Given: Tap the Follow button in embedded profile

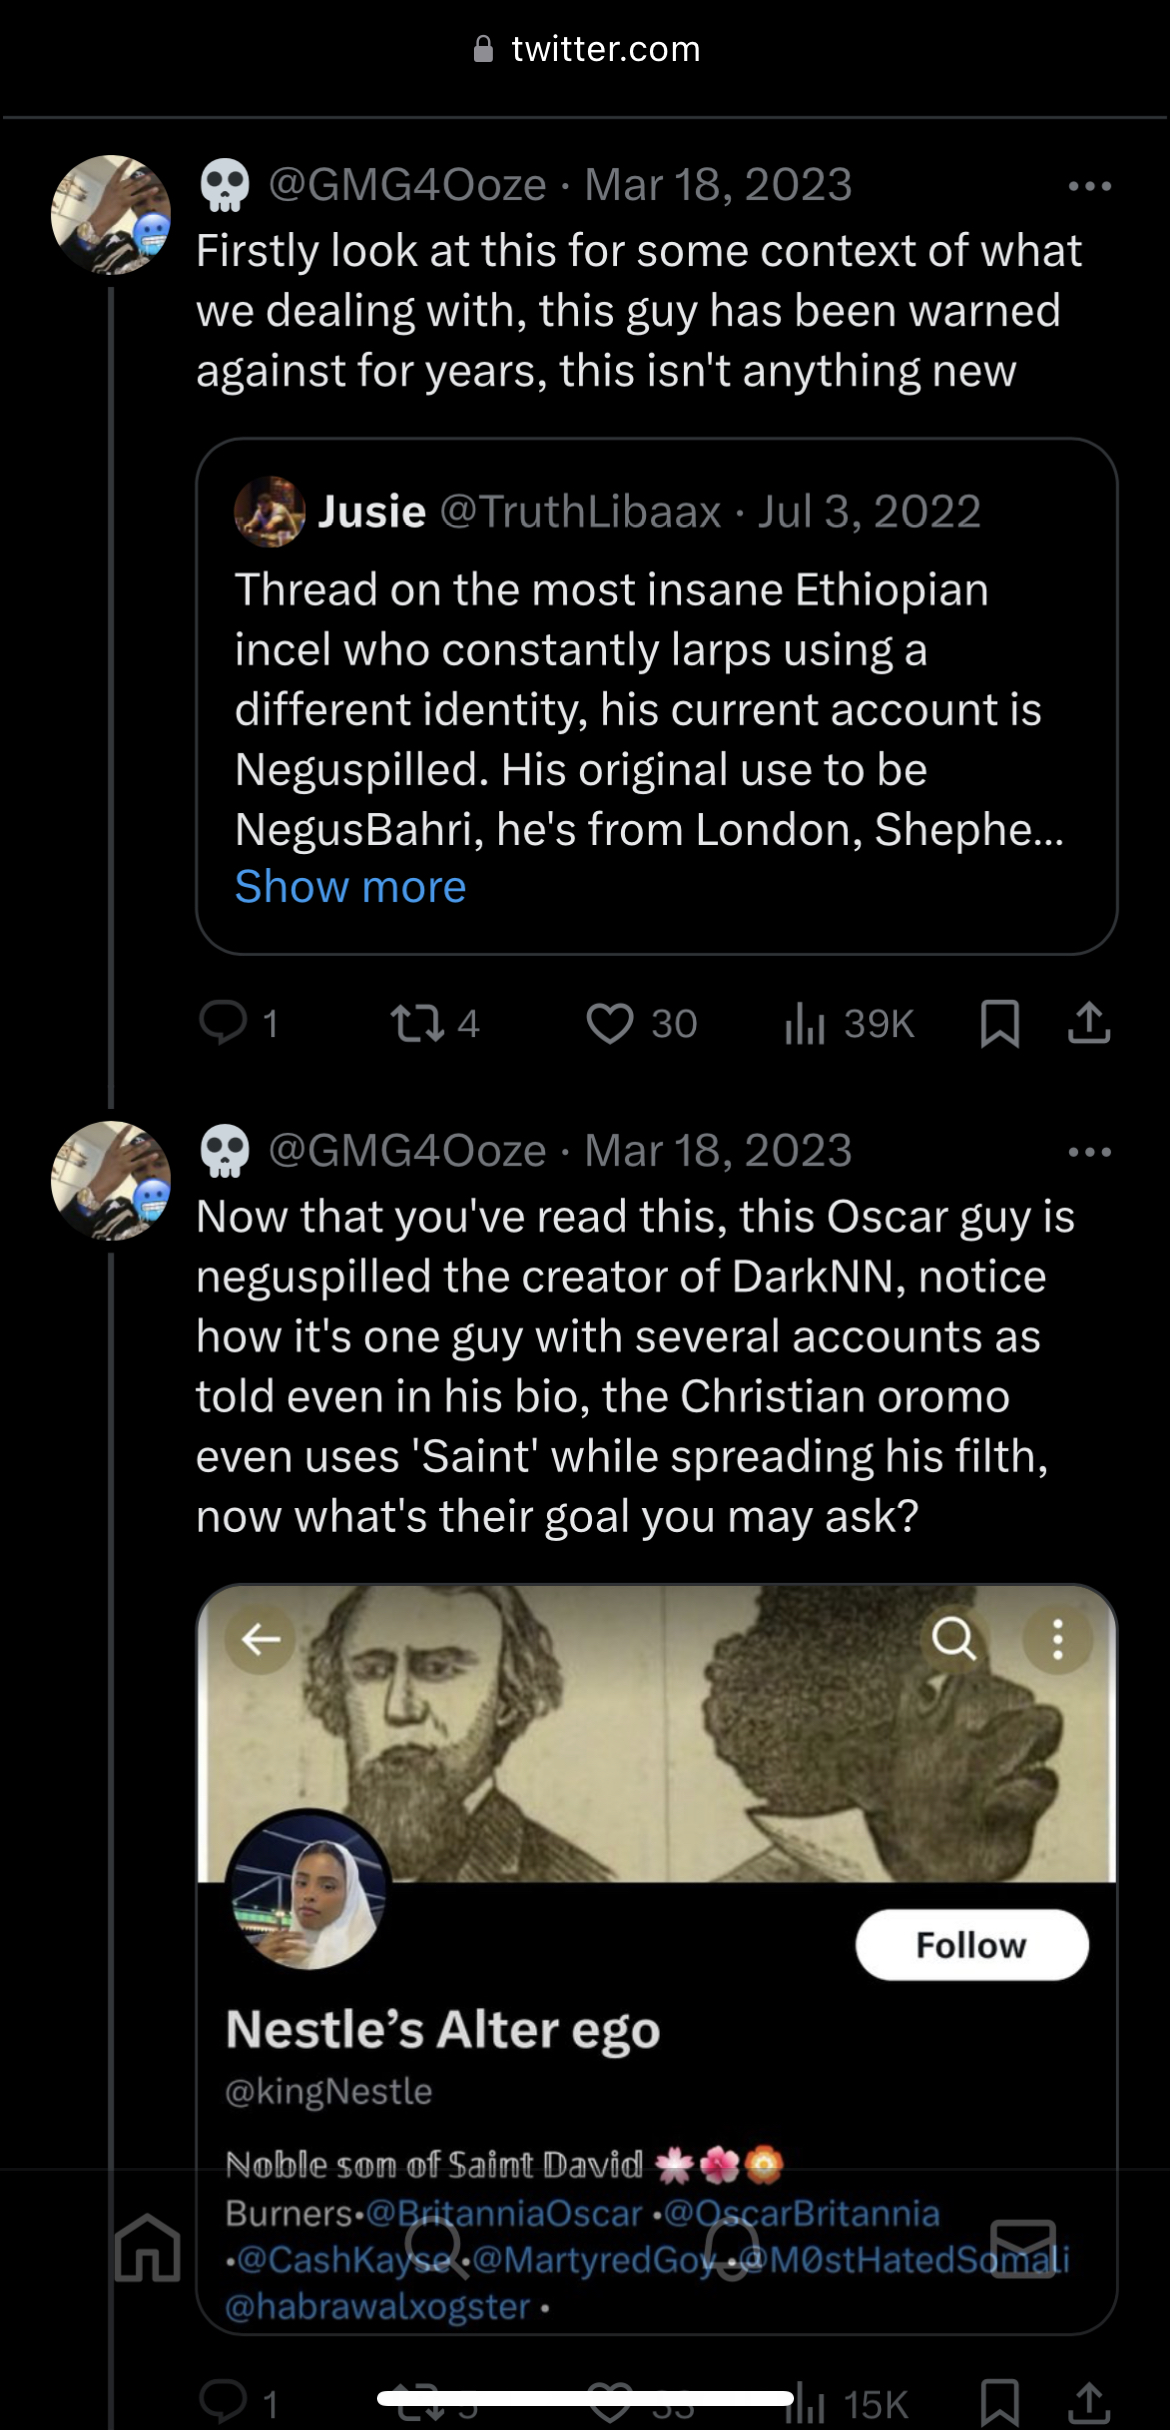Looking at the screenshot, I should click(x=972, y=1945).
